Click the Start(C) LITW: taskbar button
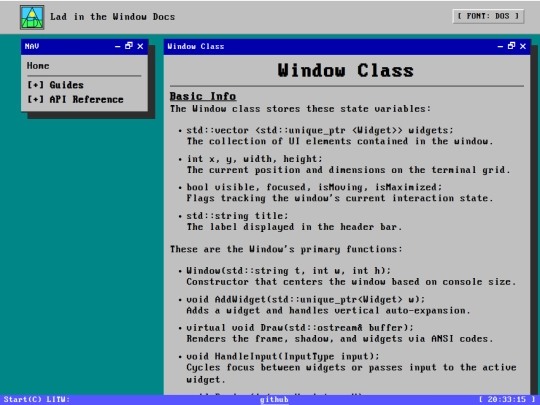This screenshot has height=405, width=540. tap(37, 399)
